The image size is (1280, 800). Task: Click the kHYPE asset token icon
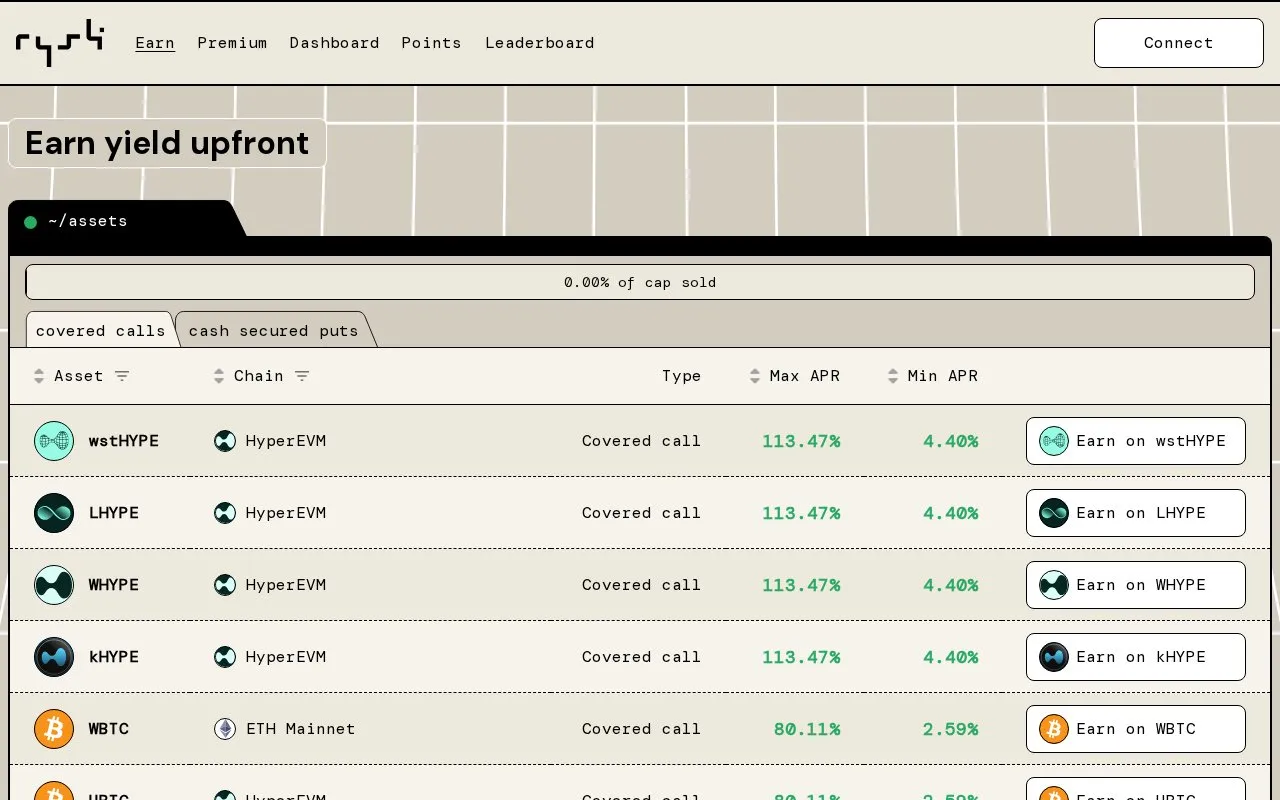click(54, 657)
